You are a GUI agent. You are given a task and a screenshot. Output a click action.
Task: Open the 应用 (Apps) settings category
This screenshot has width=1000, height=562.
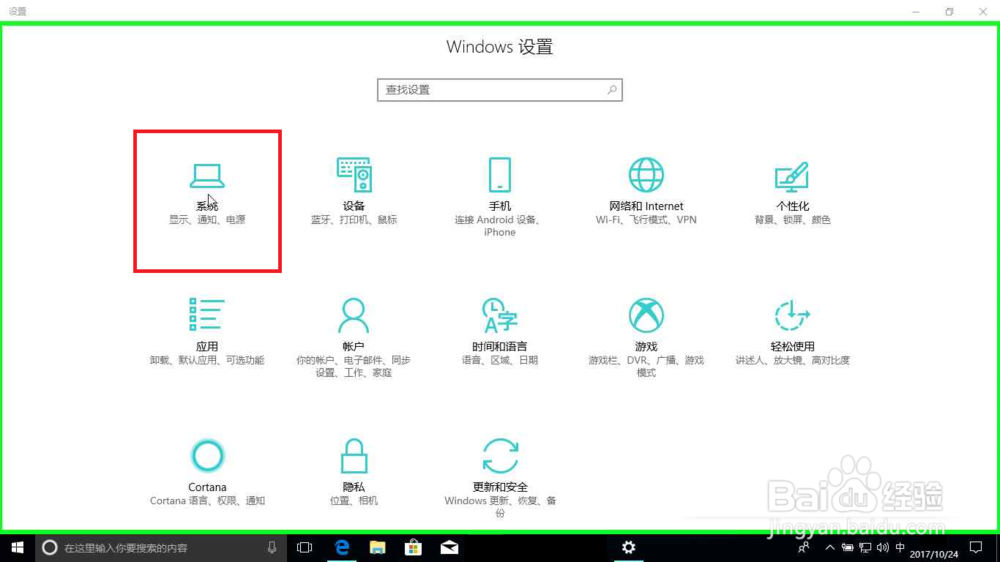point(207,332)
